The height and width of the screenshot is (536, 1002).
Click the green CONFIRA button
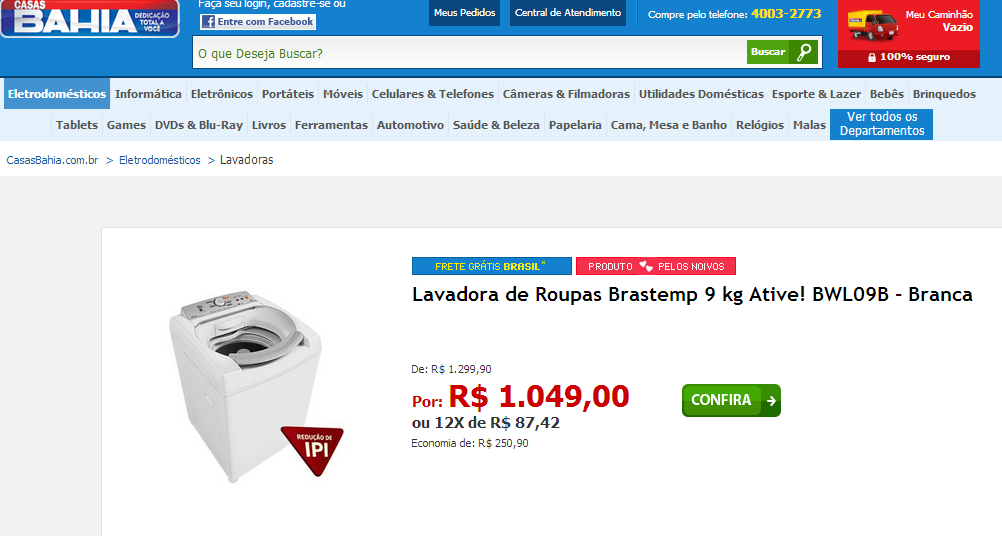pos(731,400)
